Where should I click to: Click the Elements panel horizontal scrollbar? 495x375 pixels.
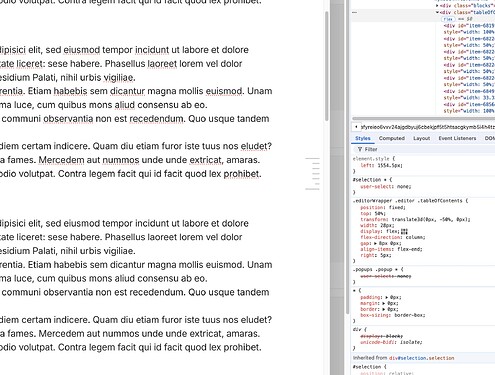(x=423, y=118)
